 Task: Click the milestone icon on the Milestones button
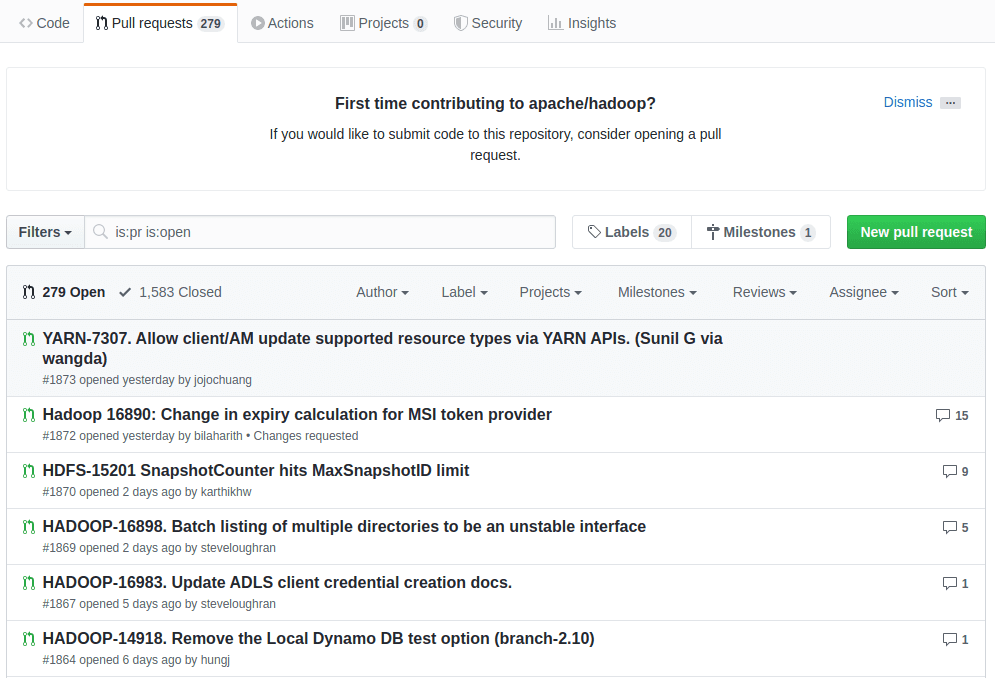[x=710, y=231]
